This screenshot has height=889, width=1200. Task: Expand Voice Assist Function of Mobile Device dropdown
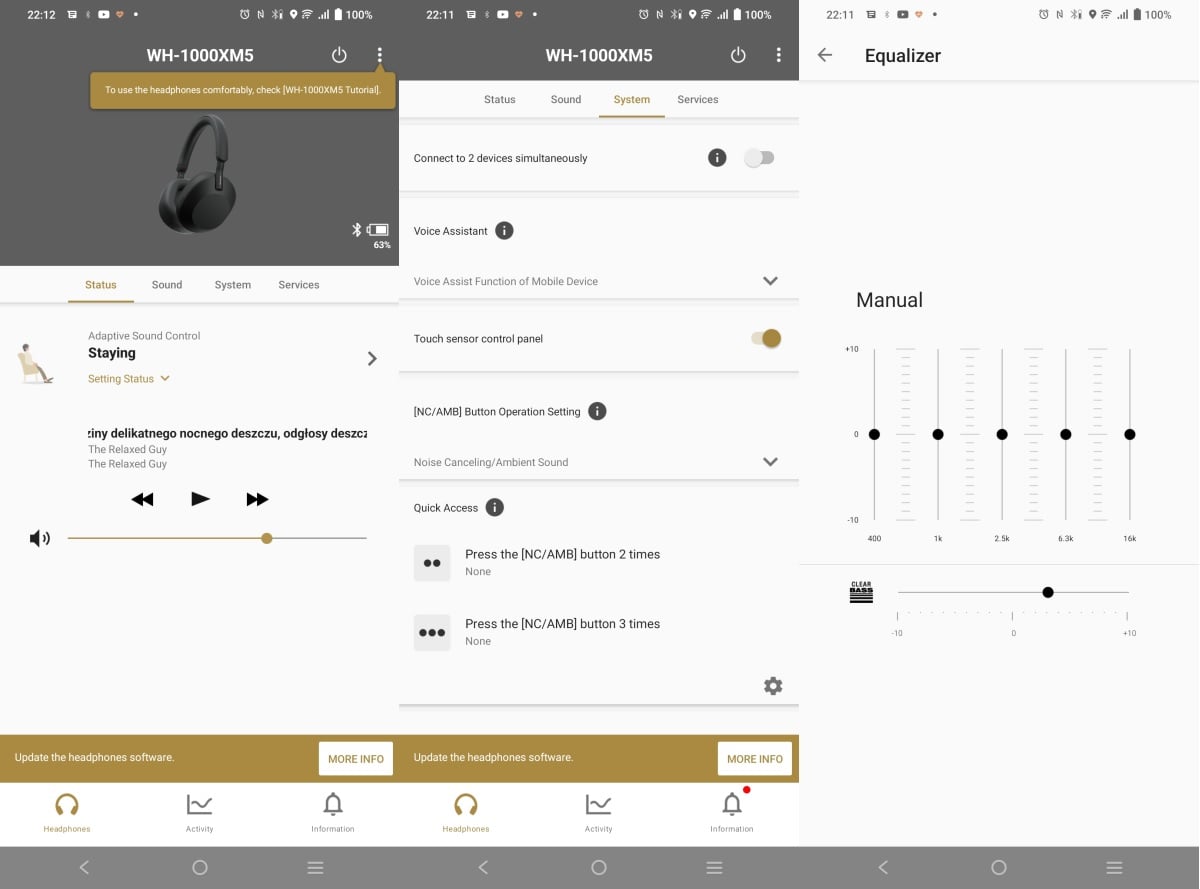pos(599,281)
